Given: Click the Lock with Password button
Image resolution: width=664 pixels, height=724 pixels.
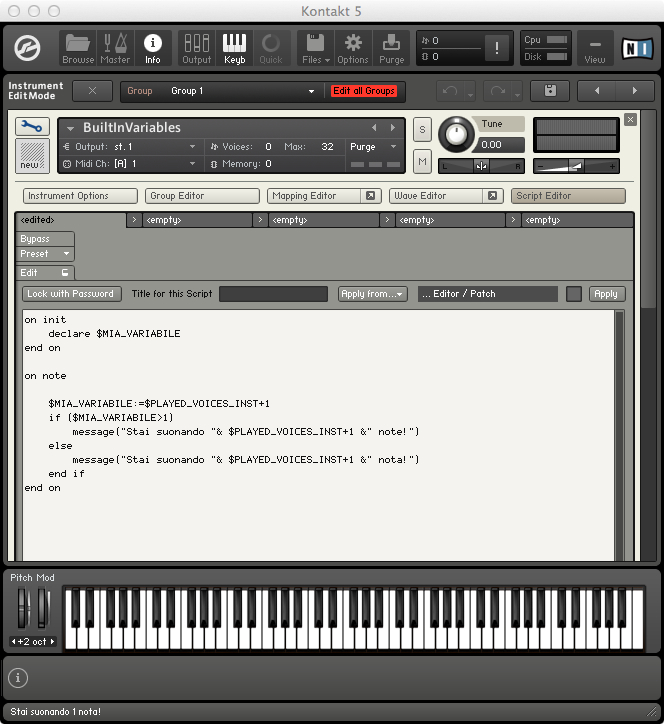Looking at the screenshot, I should (71, 294).
